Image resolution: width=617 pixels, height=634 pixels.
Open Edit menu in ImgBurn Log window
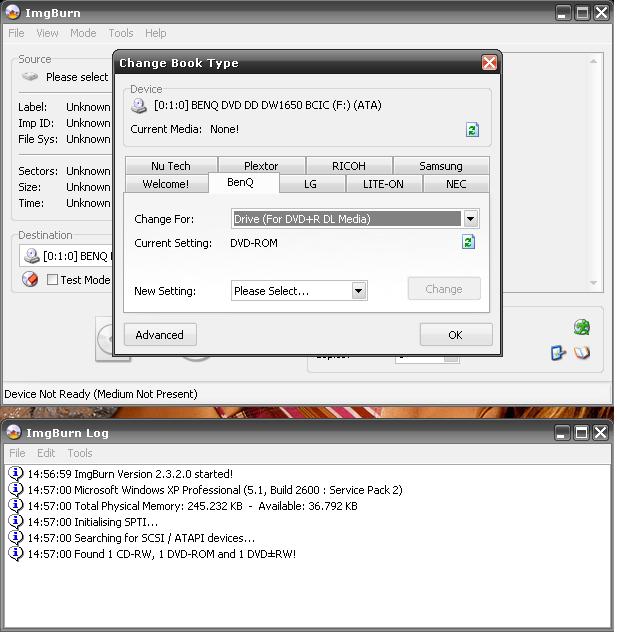[46, 454]
